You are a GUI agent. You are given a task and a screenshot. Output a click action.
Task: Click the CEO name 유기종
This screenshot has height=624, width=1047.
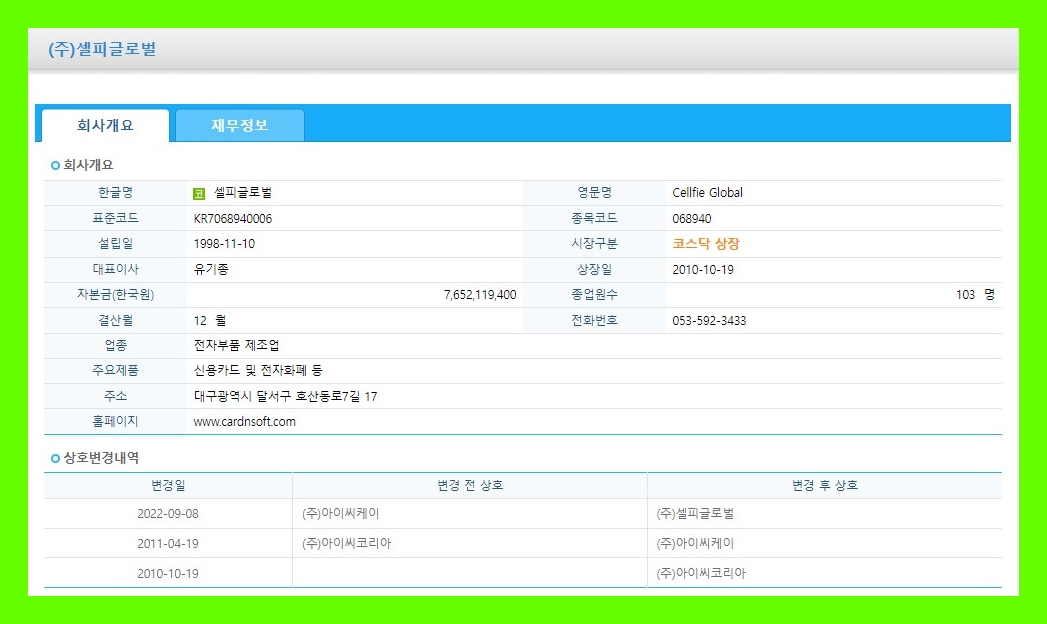tap(211, 270)
